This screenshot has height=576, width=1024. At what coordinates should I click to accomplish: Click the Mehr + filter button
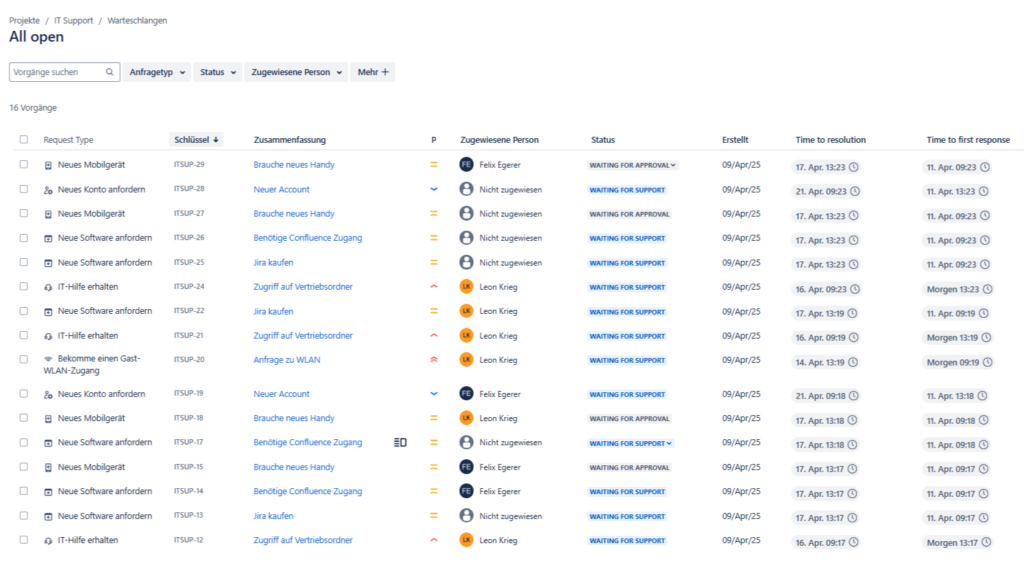click(x=373, y=71)
